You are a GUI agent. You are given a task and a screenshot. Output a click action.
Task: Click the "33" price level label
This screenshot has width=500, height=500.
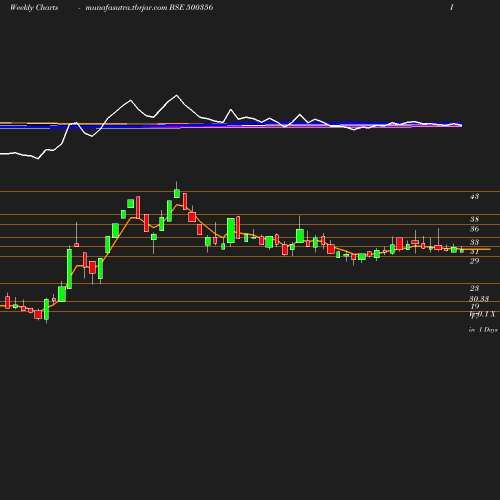click(x=474, y=242)
